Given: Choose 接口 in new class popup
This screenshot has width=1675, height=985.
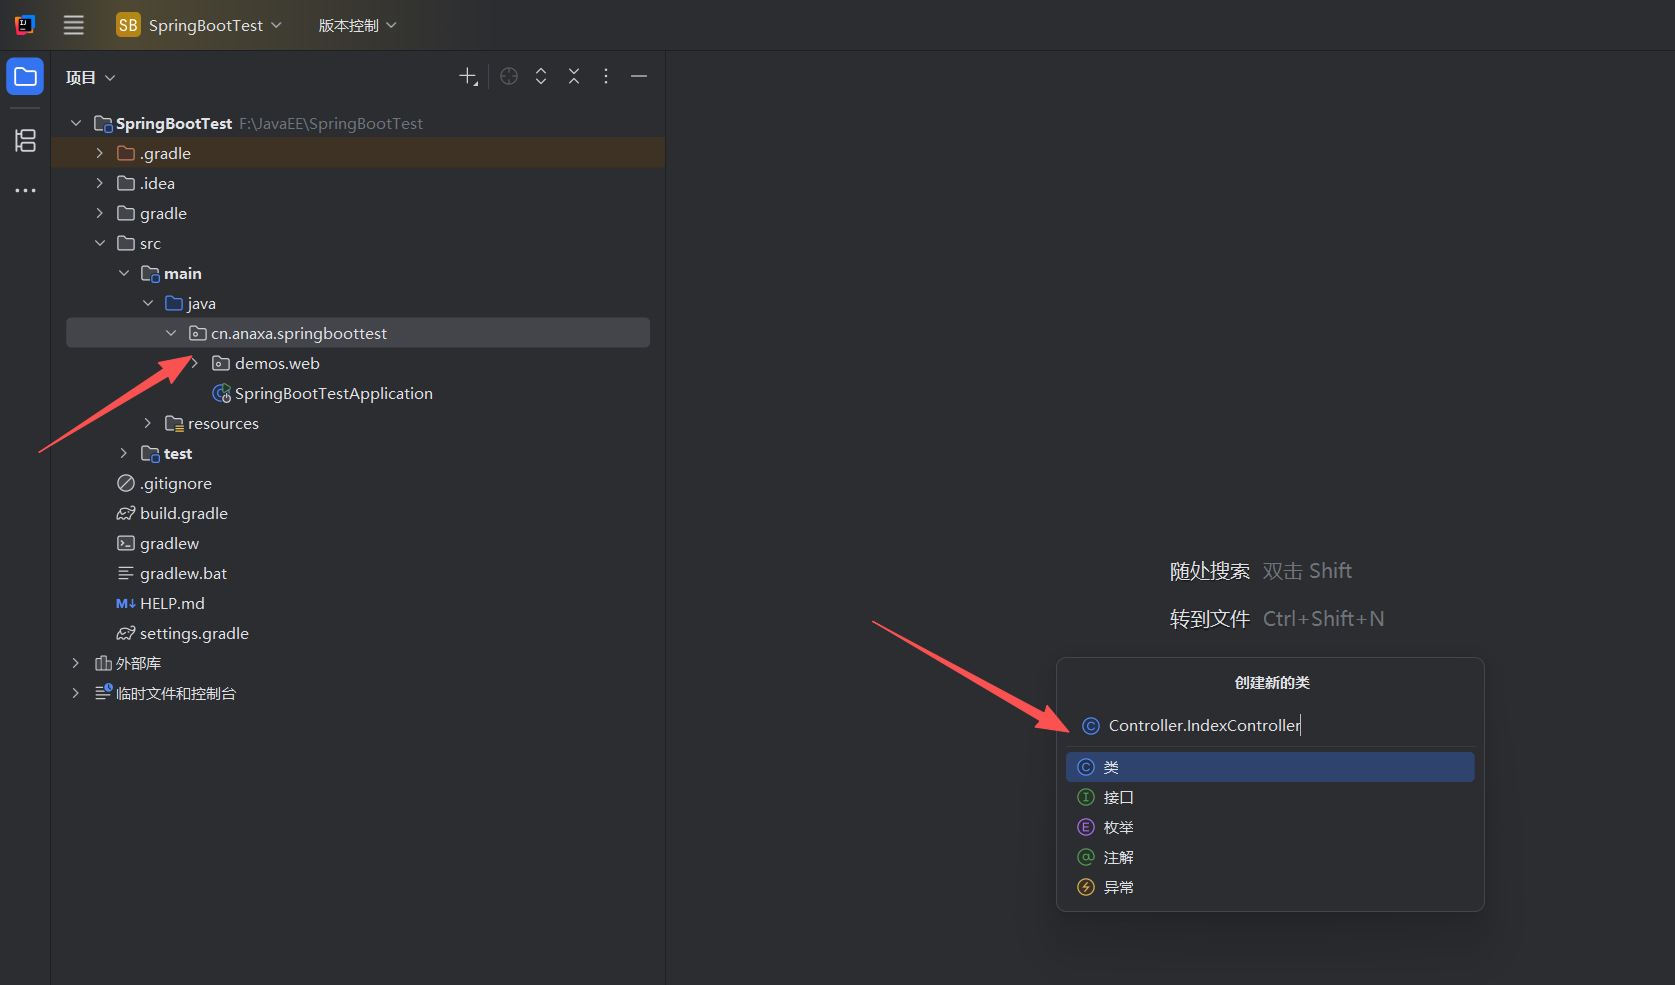Looking at the screenshot, I should pos(1270,797).
